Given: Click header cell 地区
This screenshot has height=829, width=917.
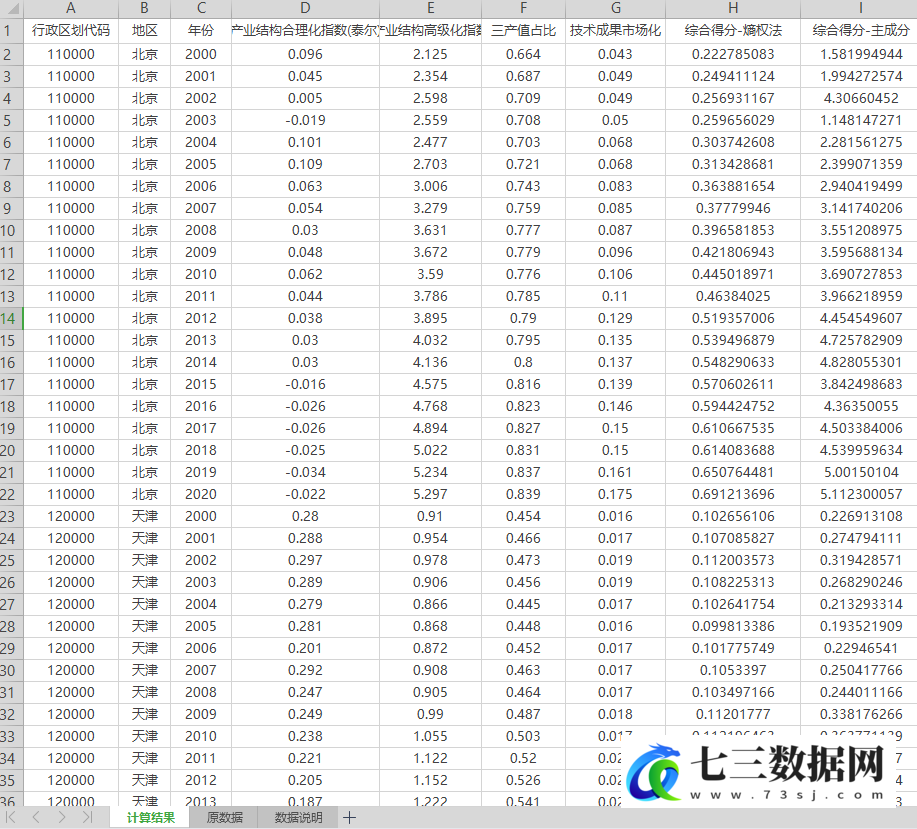Looking at the screenshot, I should [144, 30].
